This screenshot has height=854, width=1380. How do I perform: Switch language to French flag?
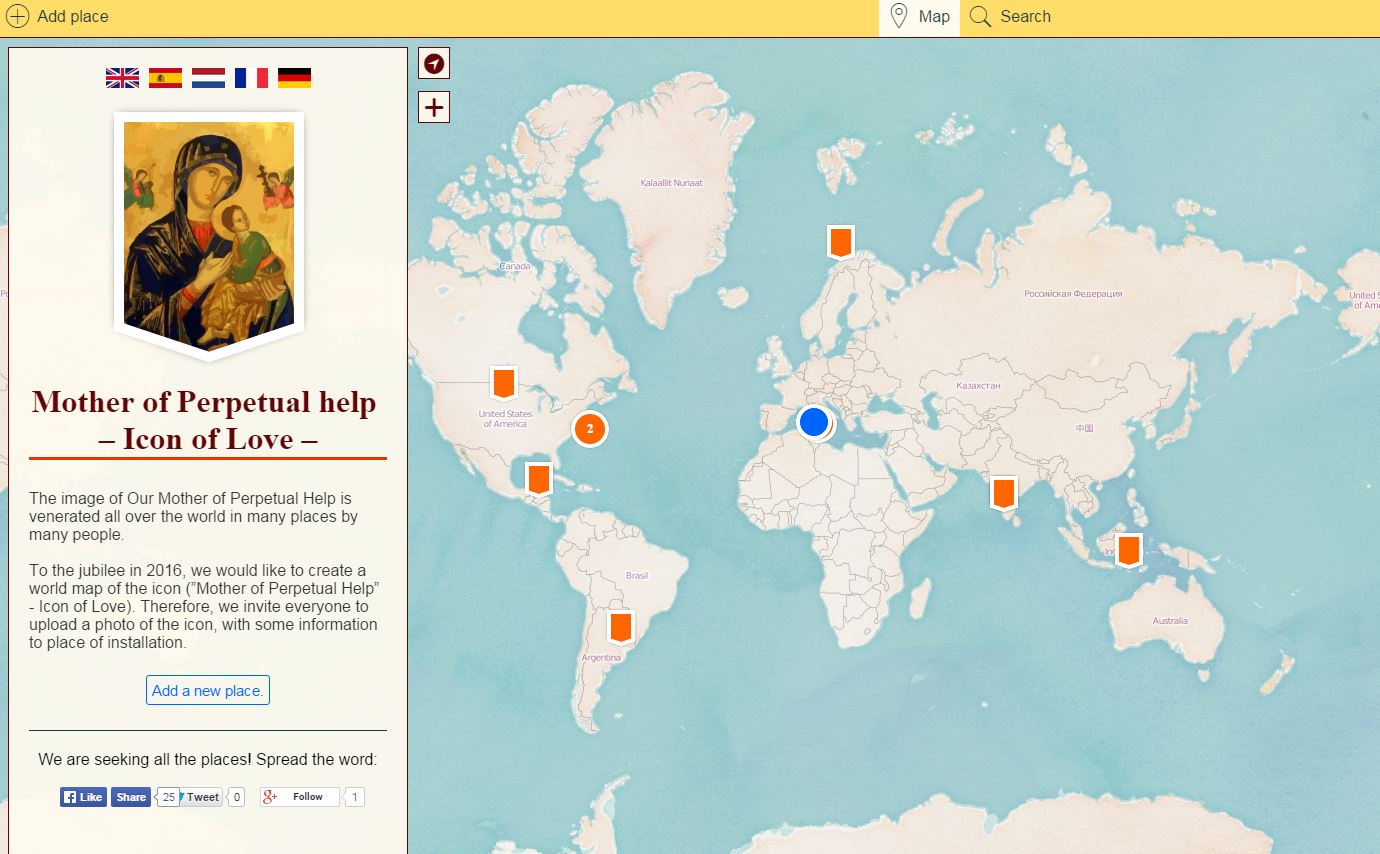pyautogui.click(x=251, y=78)
